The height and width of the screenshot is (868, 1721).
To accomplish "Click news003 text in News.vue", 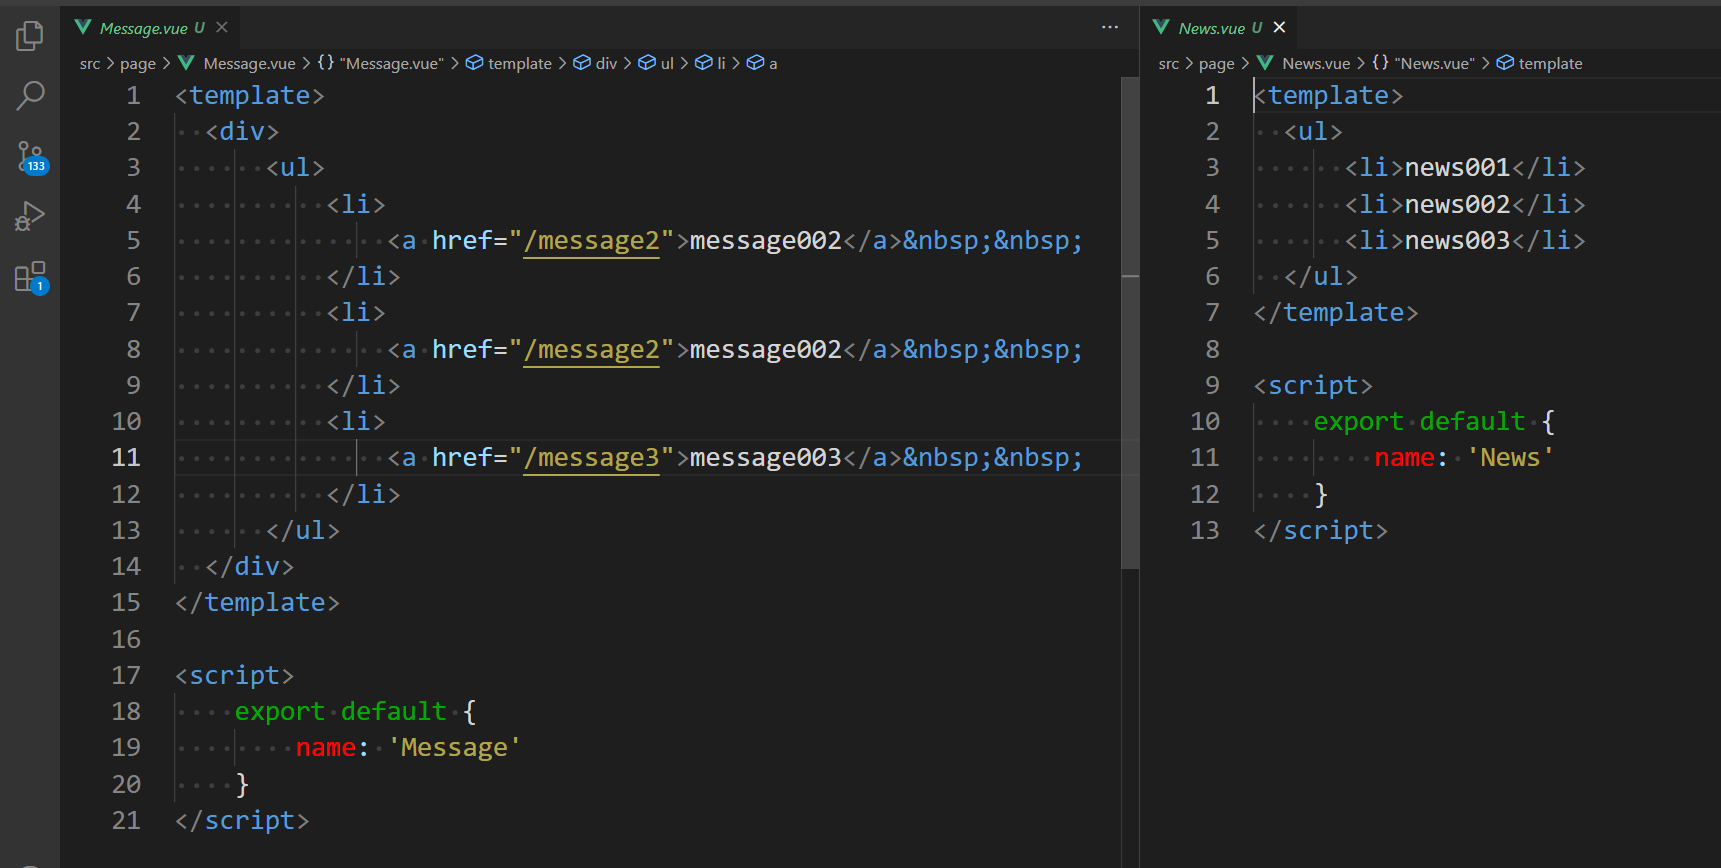I will point(1457,241).
